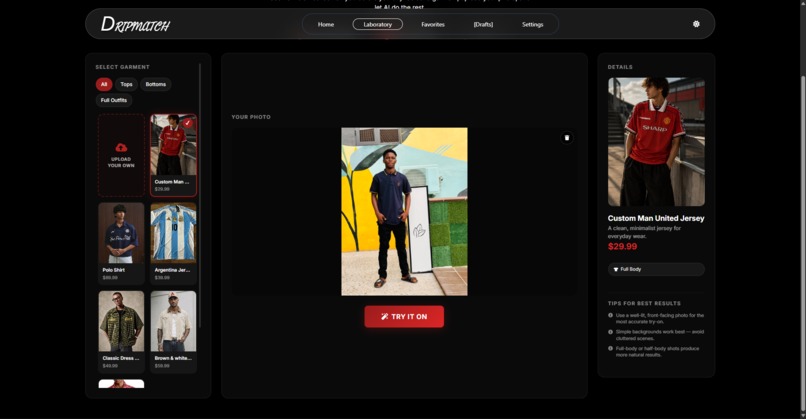
Task: Click the Dripmatch logo
Action: [135, 24]
